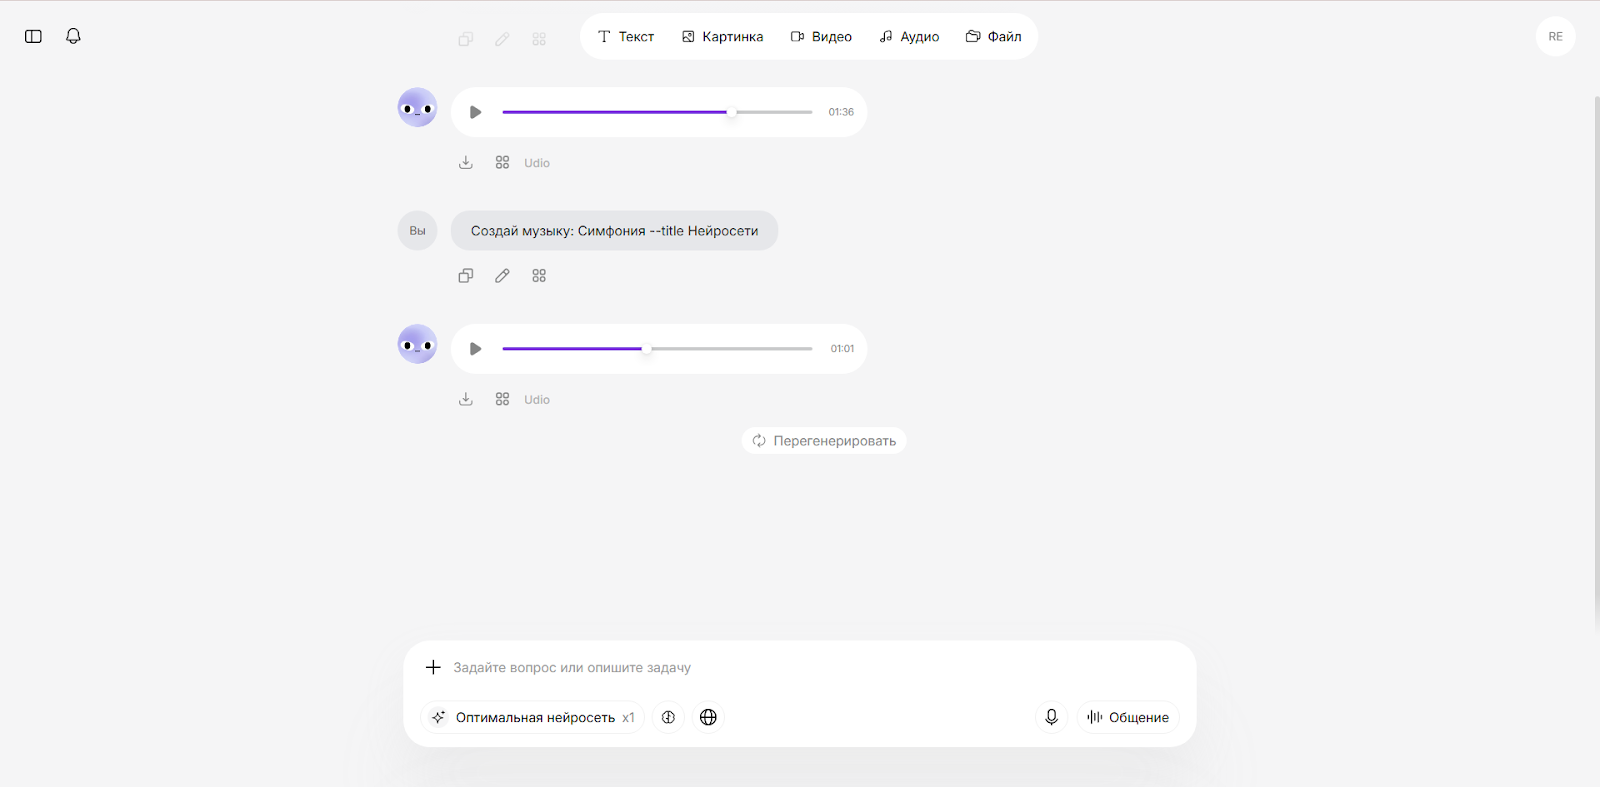1600x787 pixels.
Task: Click the 'Перегенерировать' button
Action: tap(824, 441)
